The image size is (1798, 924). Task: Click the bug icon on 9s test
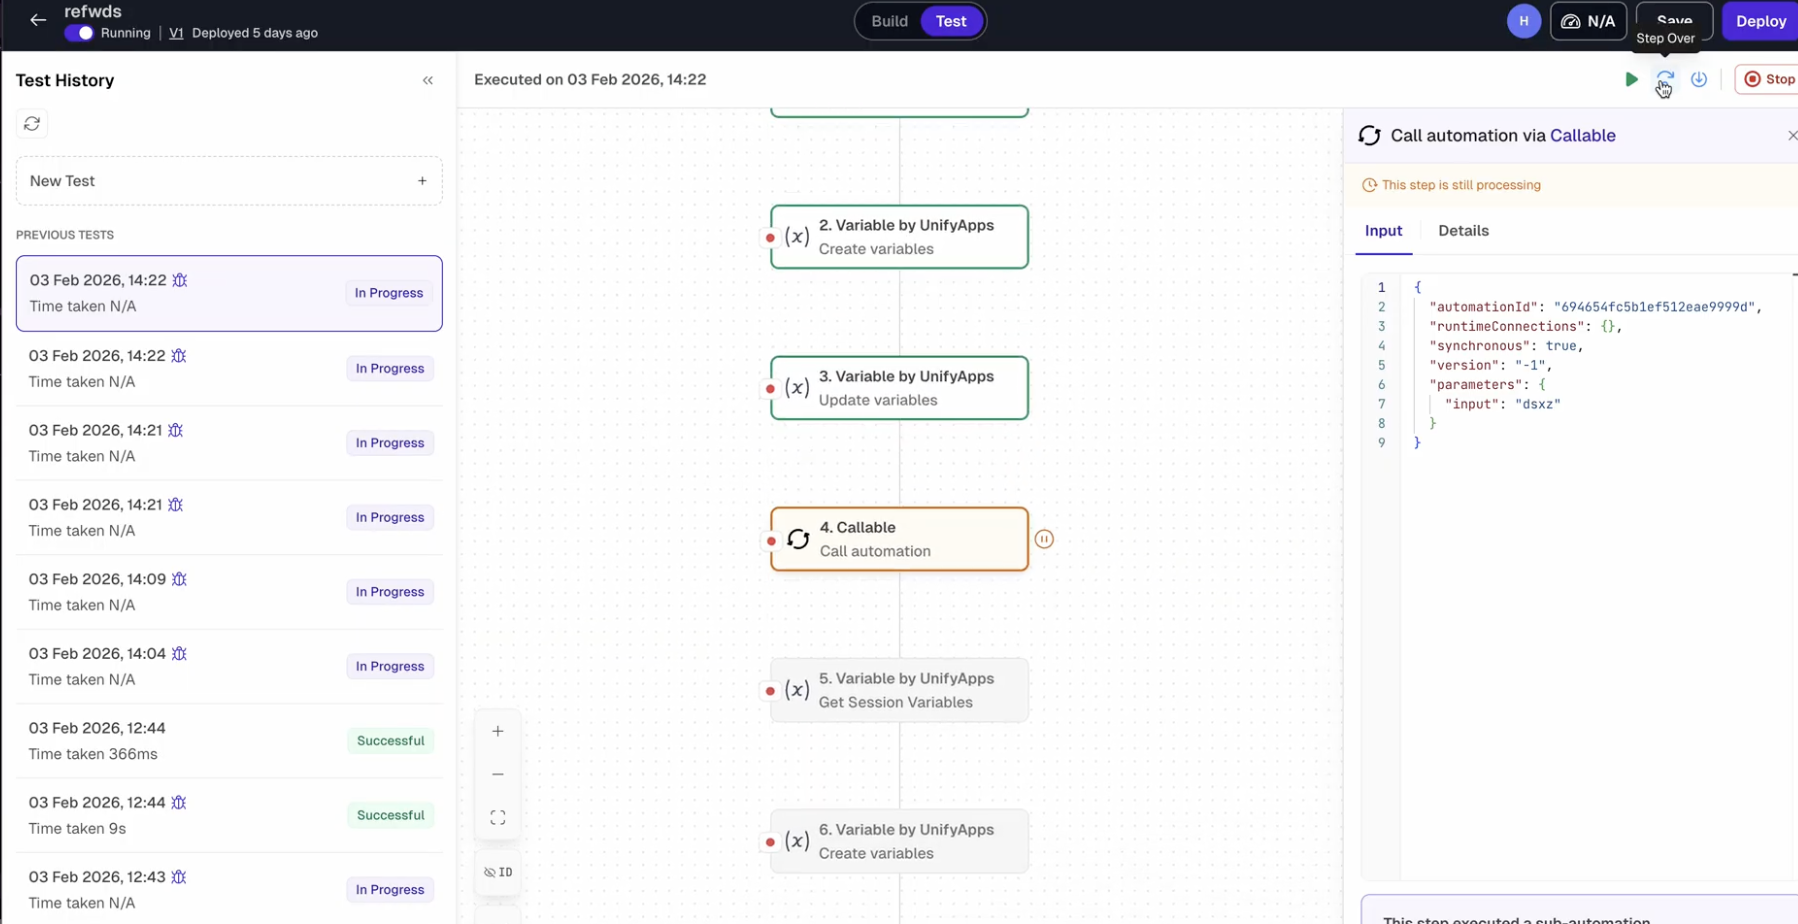[179, 802]
